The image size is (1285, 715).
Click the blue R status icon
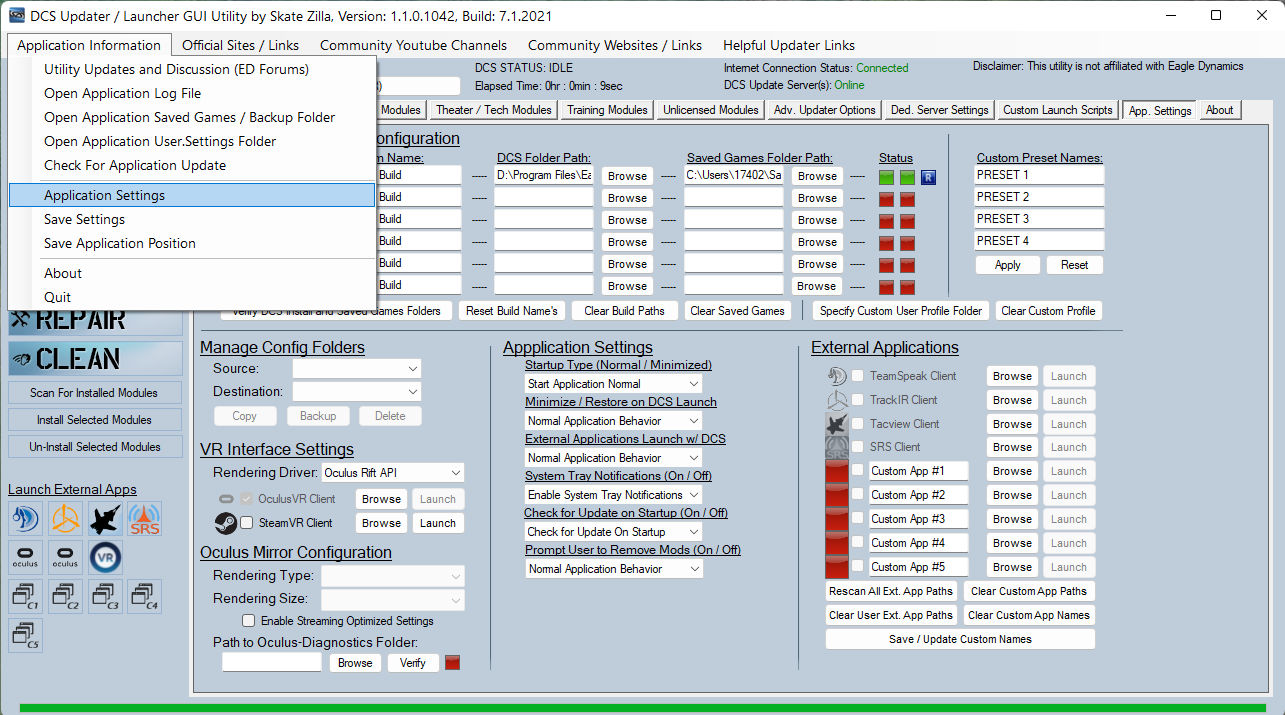click(928, 176)
